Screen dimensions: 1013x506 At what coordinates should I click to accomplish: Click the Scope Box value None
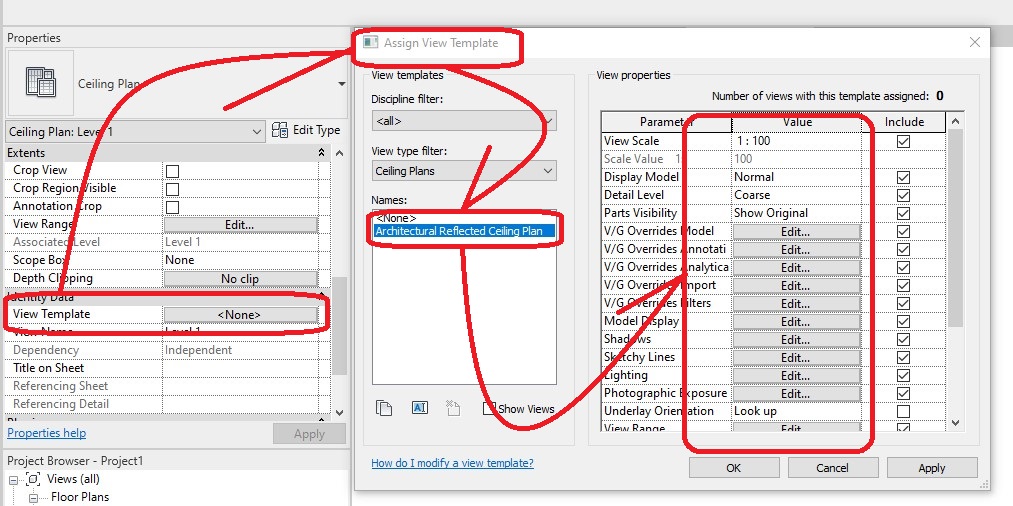coord(240,260)
